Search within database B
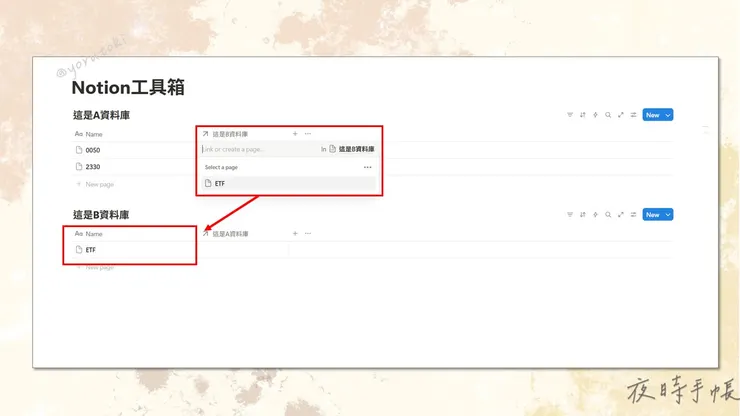 [x=608, y=214]
